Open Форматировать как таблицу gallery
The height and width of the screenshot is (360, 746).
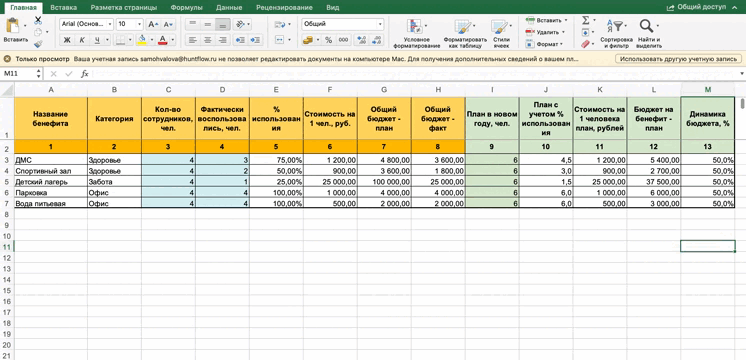tap(465, 34)
